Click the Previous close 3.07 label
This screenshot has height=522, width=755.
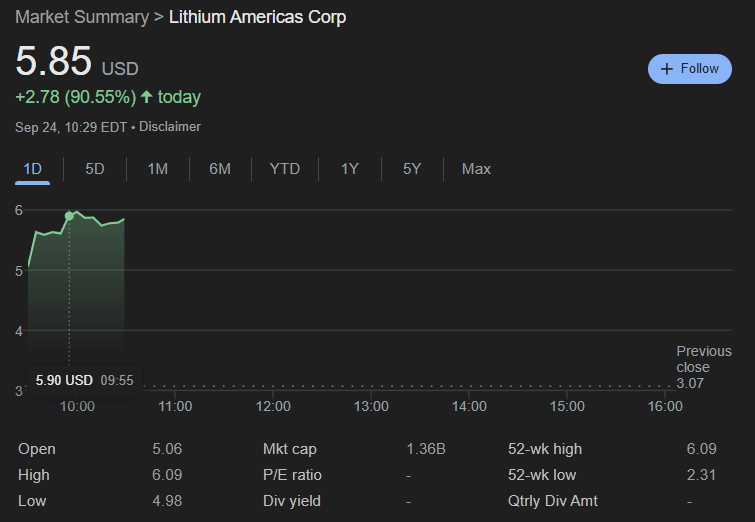[703, 367]
